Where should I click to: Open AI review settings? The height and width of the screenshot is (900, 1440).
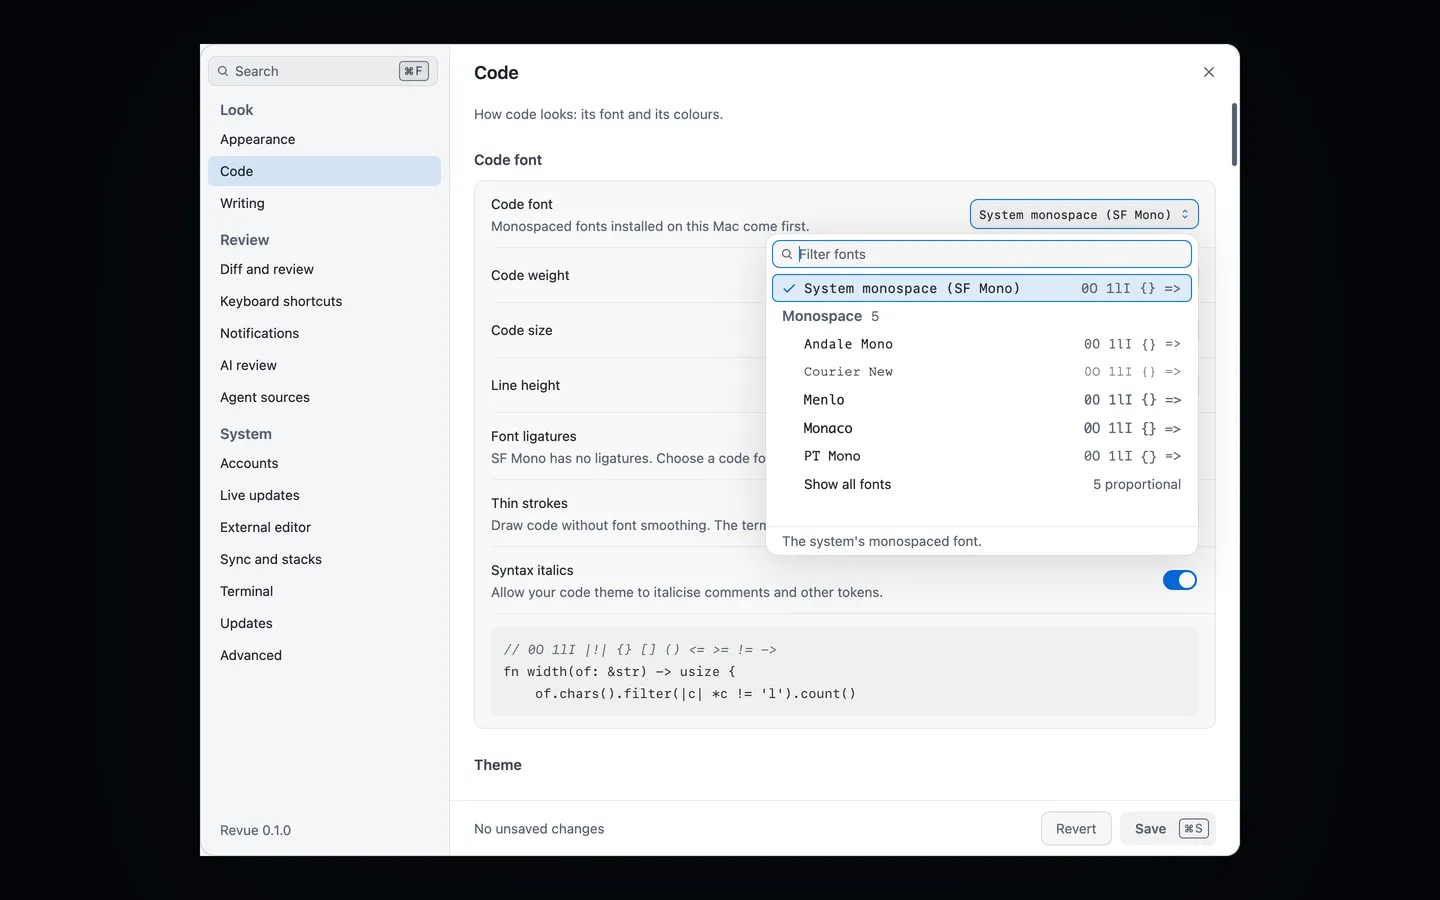click(324, 365)
